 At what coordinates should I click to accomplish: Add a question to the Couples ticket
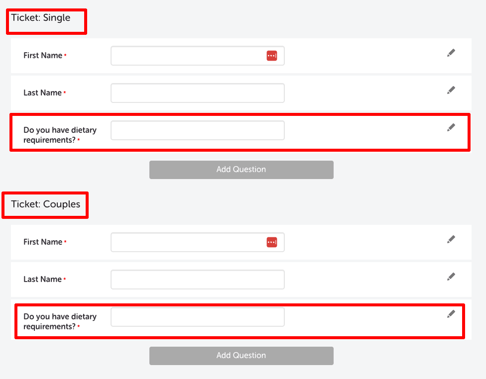click(241, 356)
